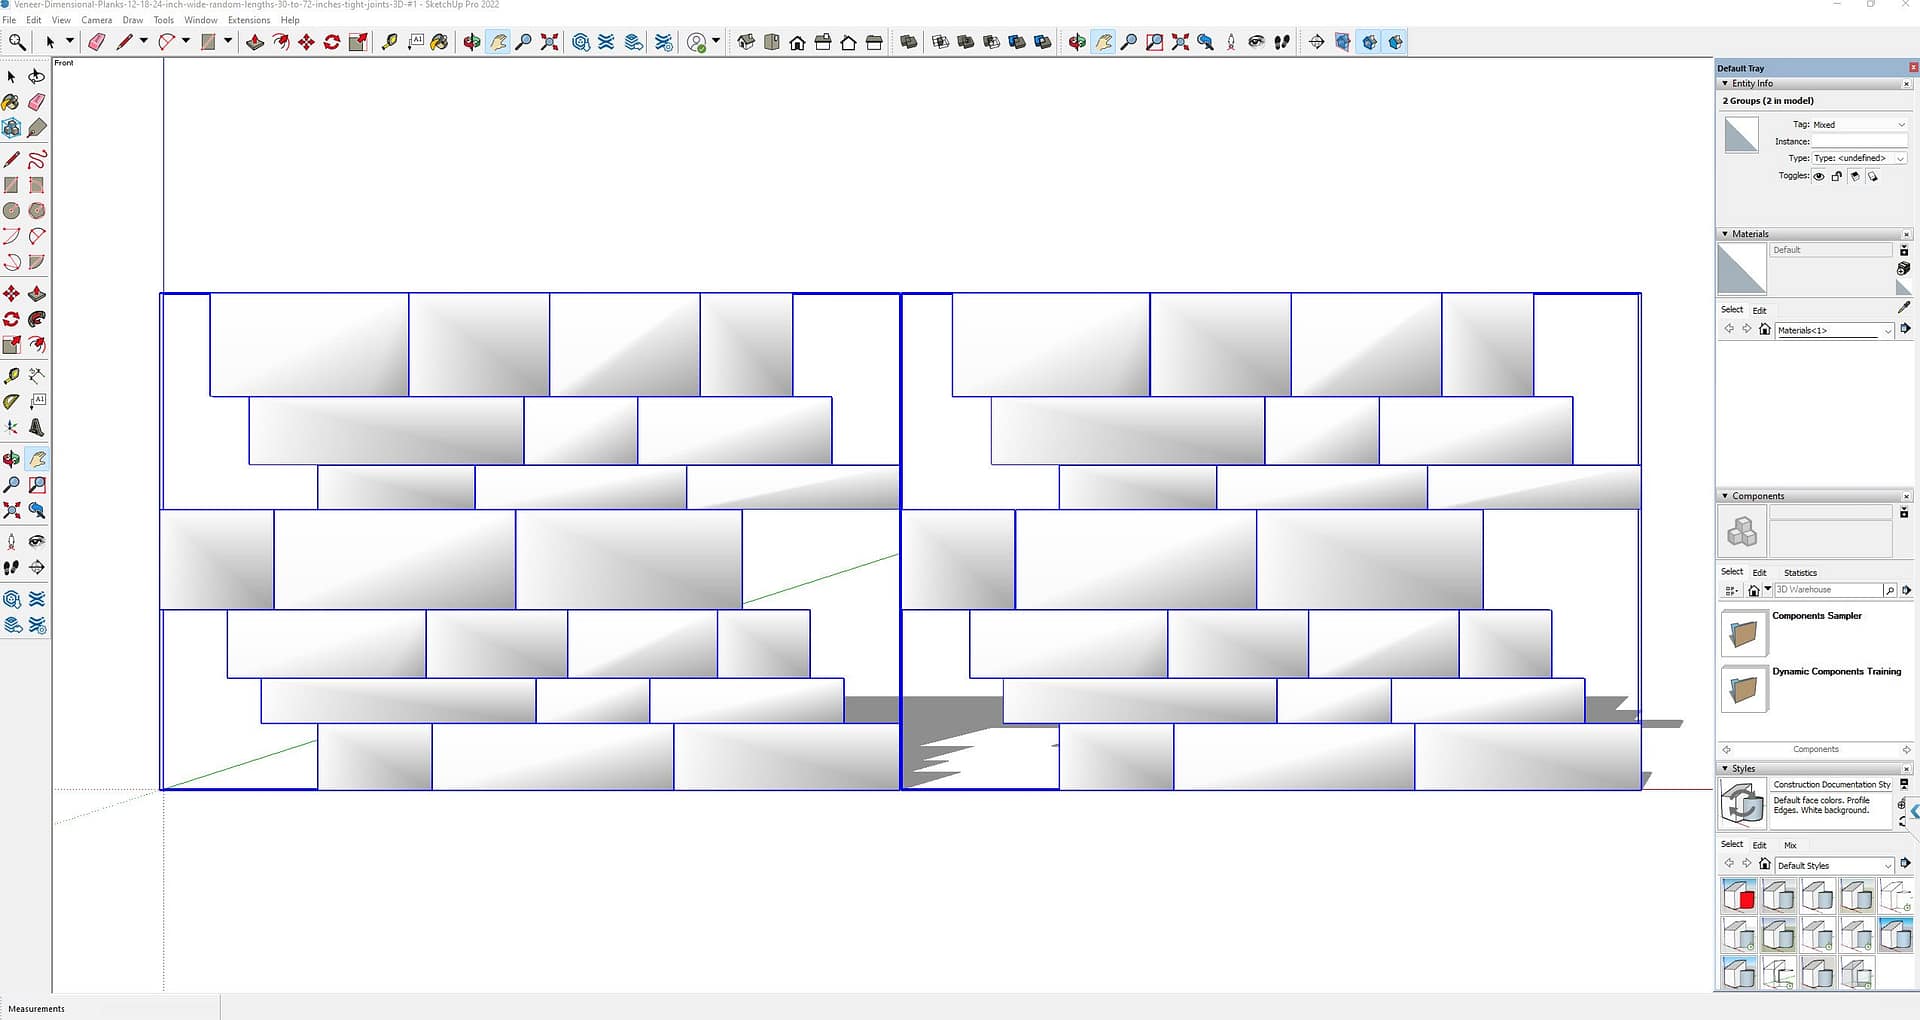Select the Paint Bucket tool in left toolbar
The width and height of the screenshot is (1920, 1020).
click(x=11, y=102)
